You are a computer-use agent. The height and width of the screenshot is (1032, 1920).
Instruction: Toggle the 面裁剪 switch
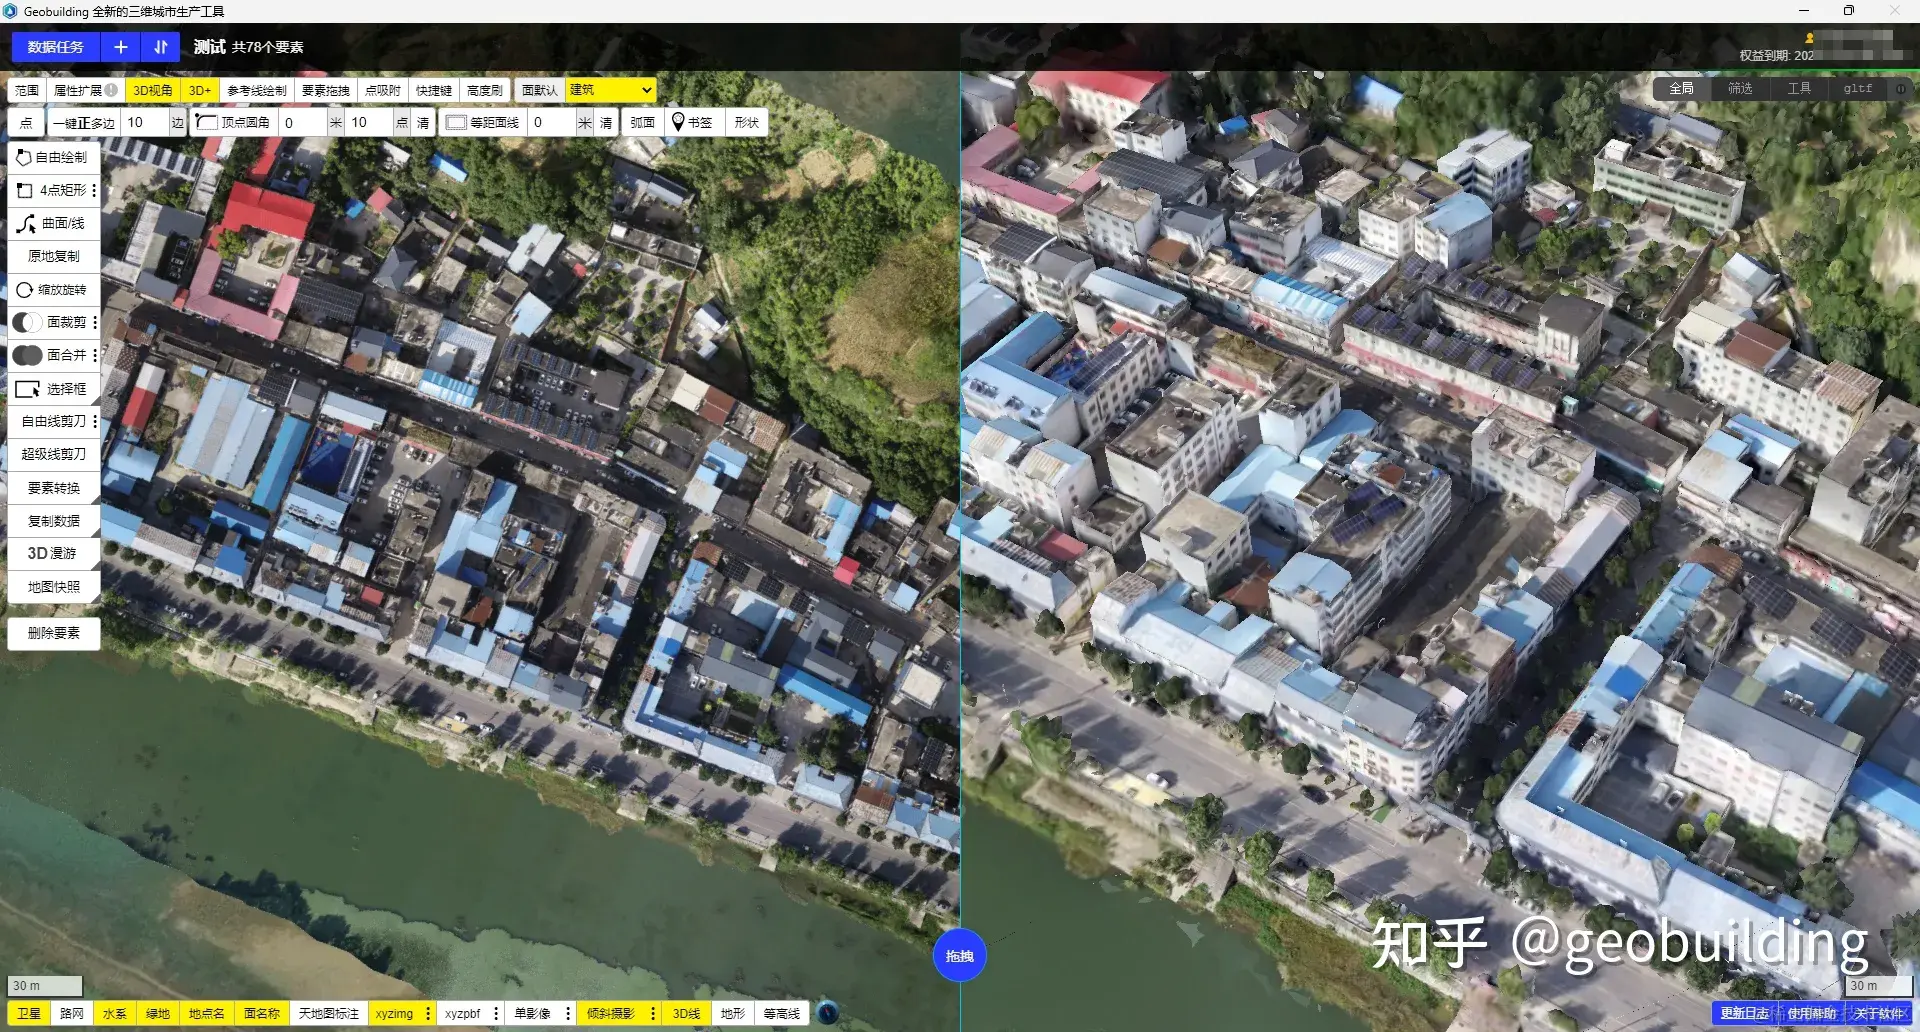pyautogui.click(x=27, y=322)
